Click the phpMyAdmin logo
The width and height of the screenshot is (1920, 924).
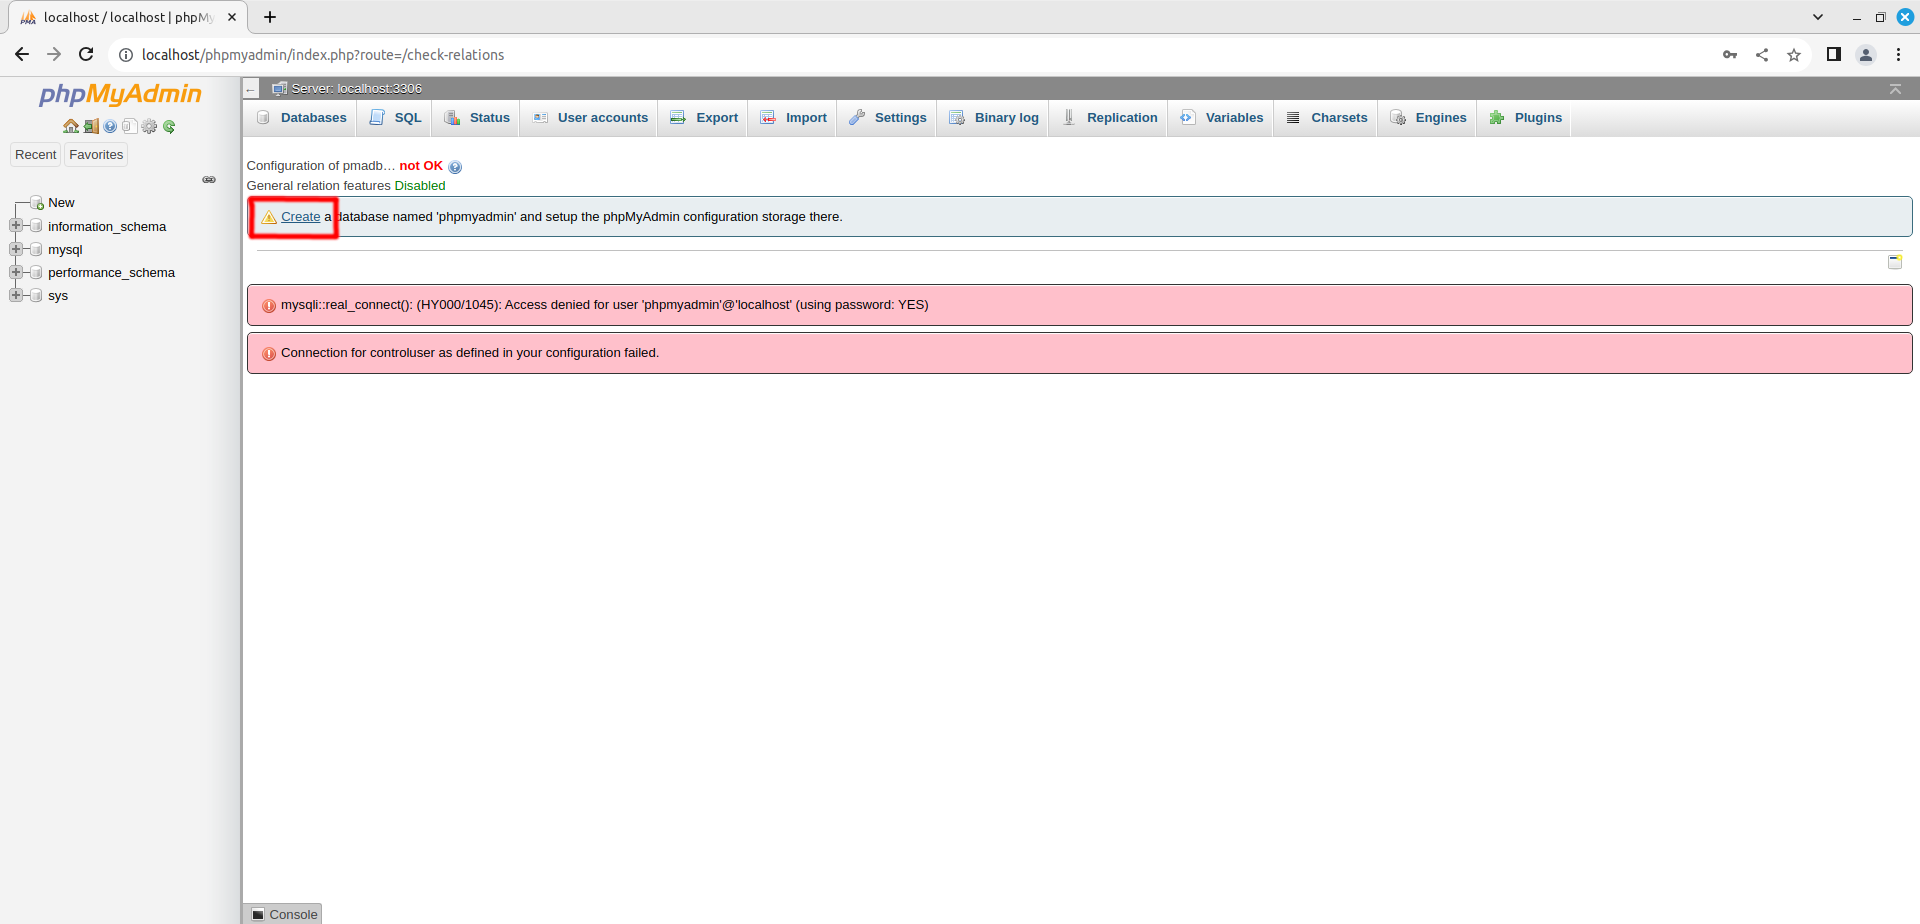point(120,94)
